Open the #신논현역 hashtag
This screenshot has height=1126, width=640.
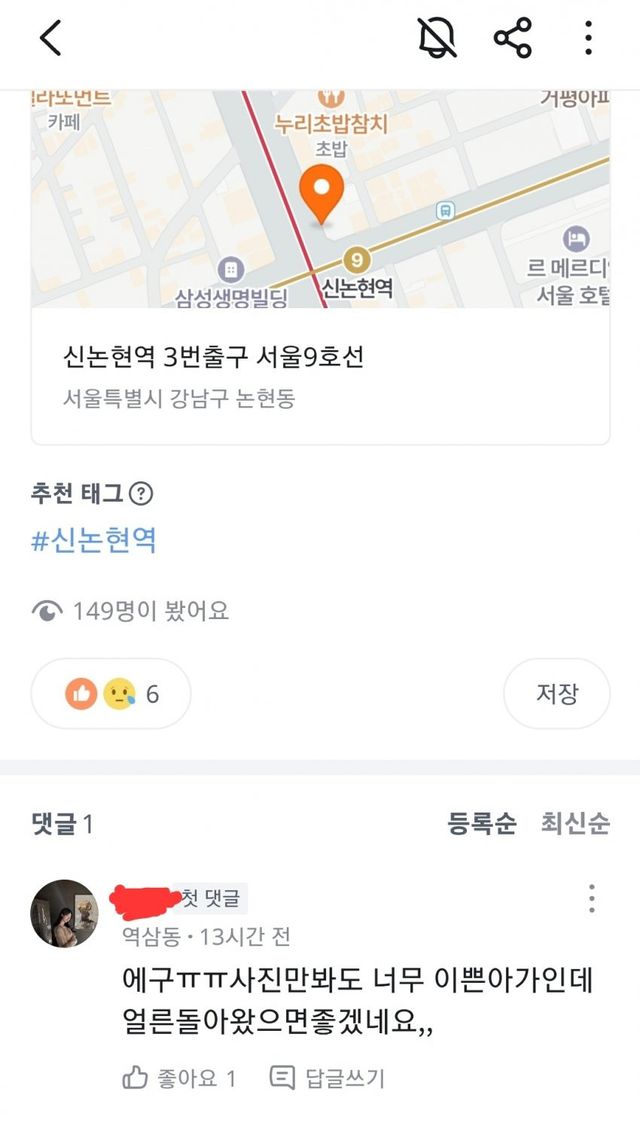click(x=94, y=541)
